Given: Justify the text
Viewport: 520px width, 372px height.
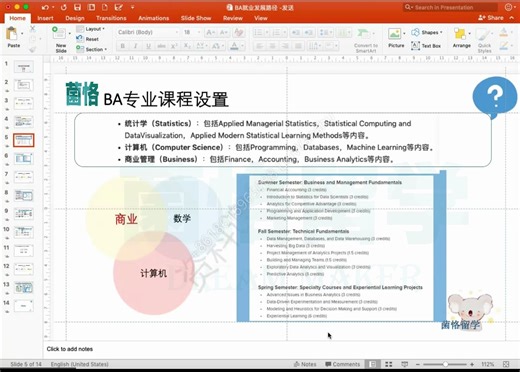Looking at the screenshot, I should click(298, 46).
